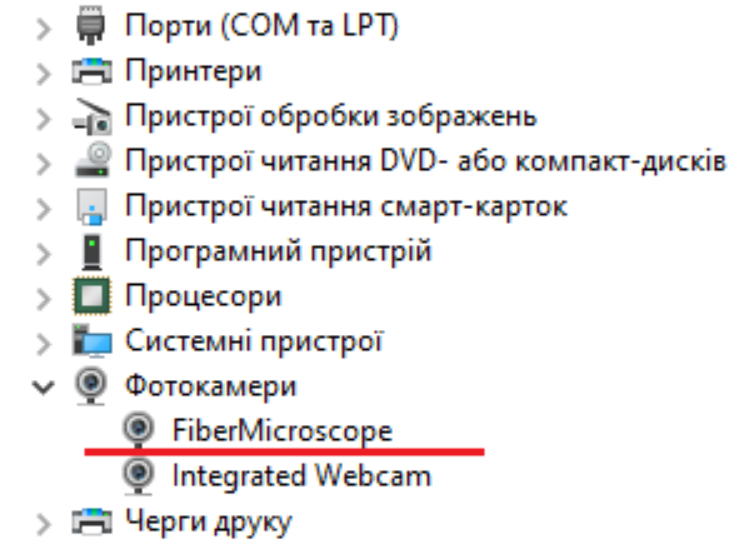This screenshot has width=752, height=555.
Task: Select the FiberMicroscope device
Action: (282, 431)
